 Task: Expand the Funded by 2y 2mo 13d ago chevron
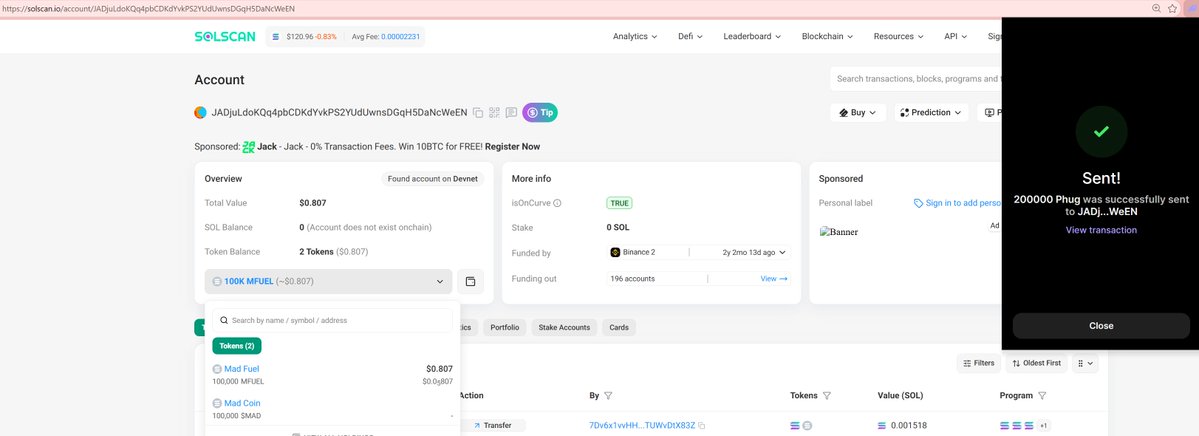(782, 252)
